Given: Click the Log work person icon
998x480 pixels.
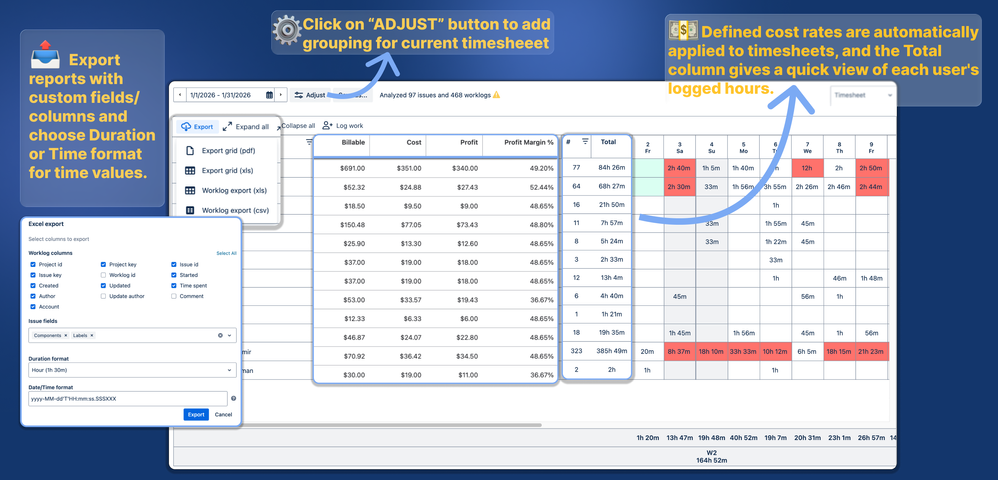Looking at the screenshot, I should [x=327, y=125].
